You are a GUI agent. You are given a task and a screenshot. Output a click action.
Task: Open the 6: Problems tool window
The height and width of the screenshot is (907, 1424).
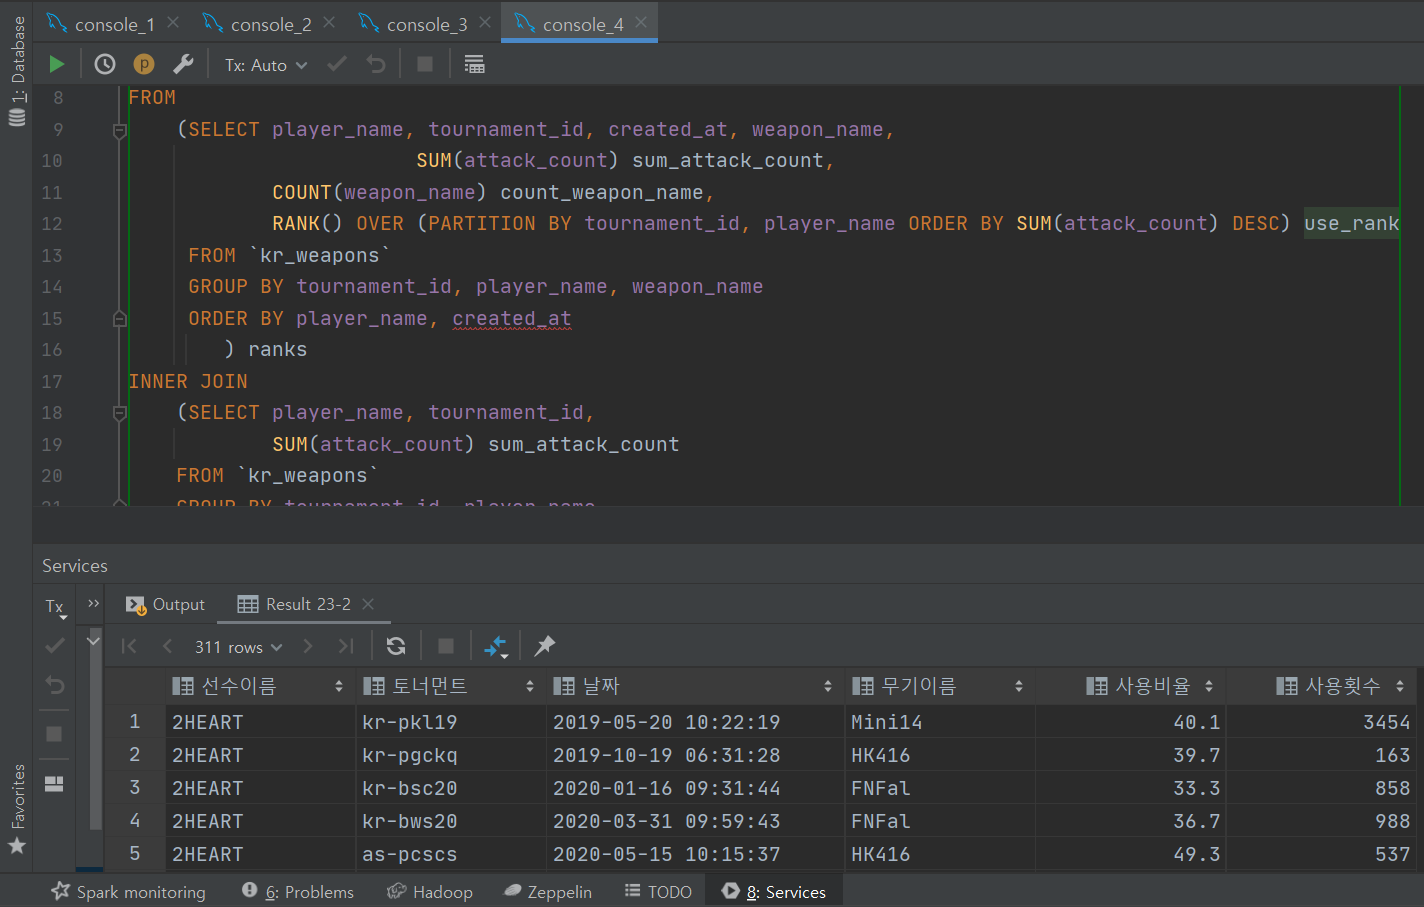click(x=298, y=892)
